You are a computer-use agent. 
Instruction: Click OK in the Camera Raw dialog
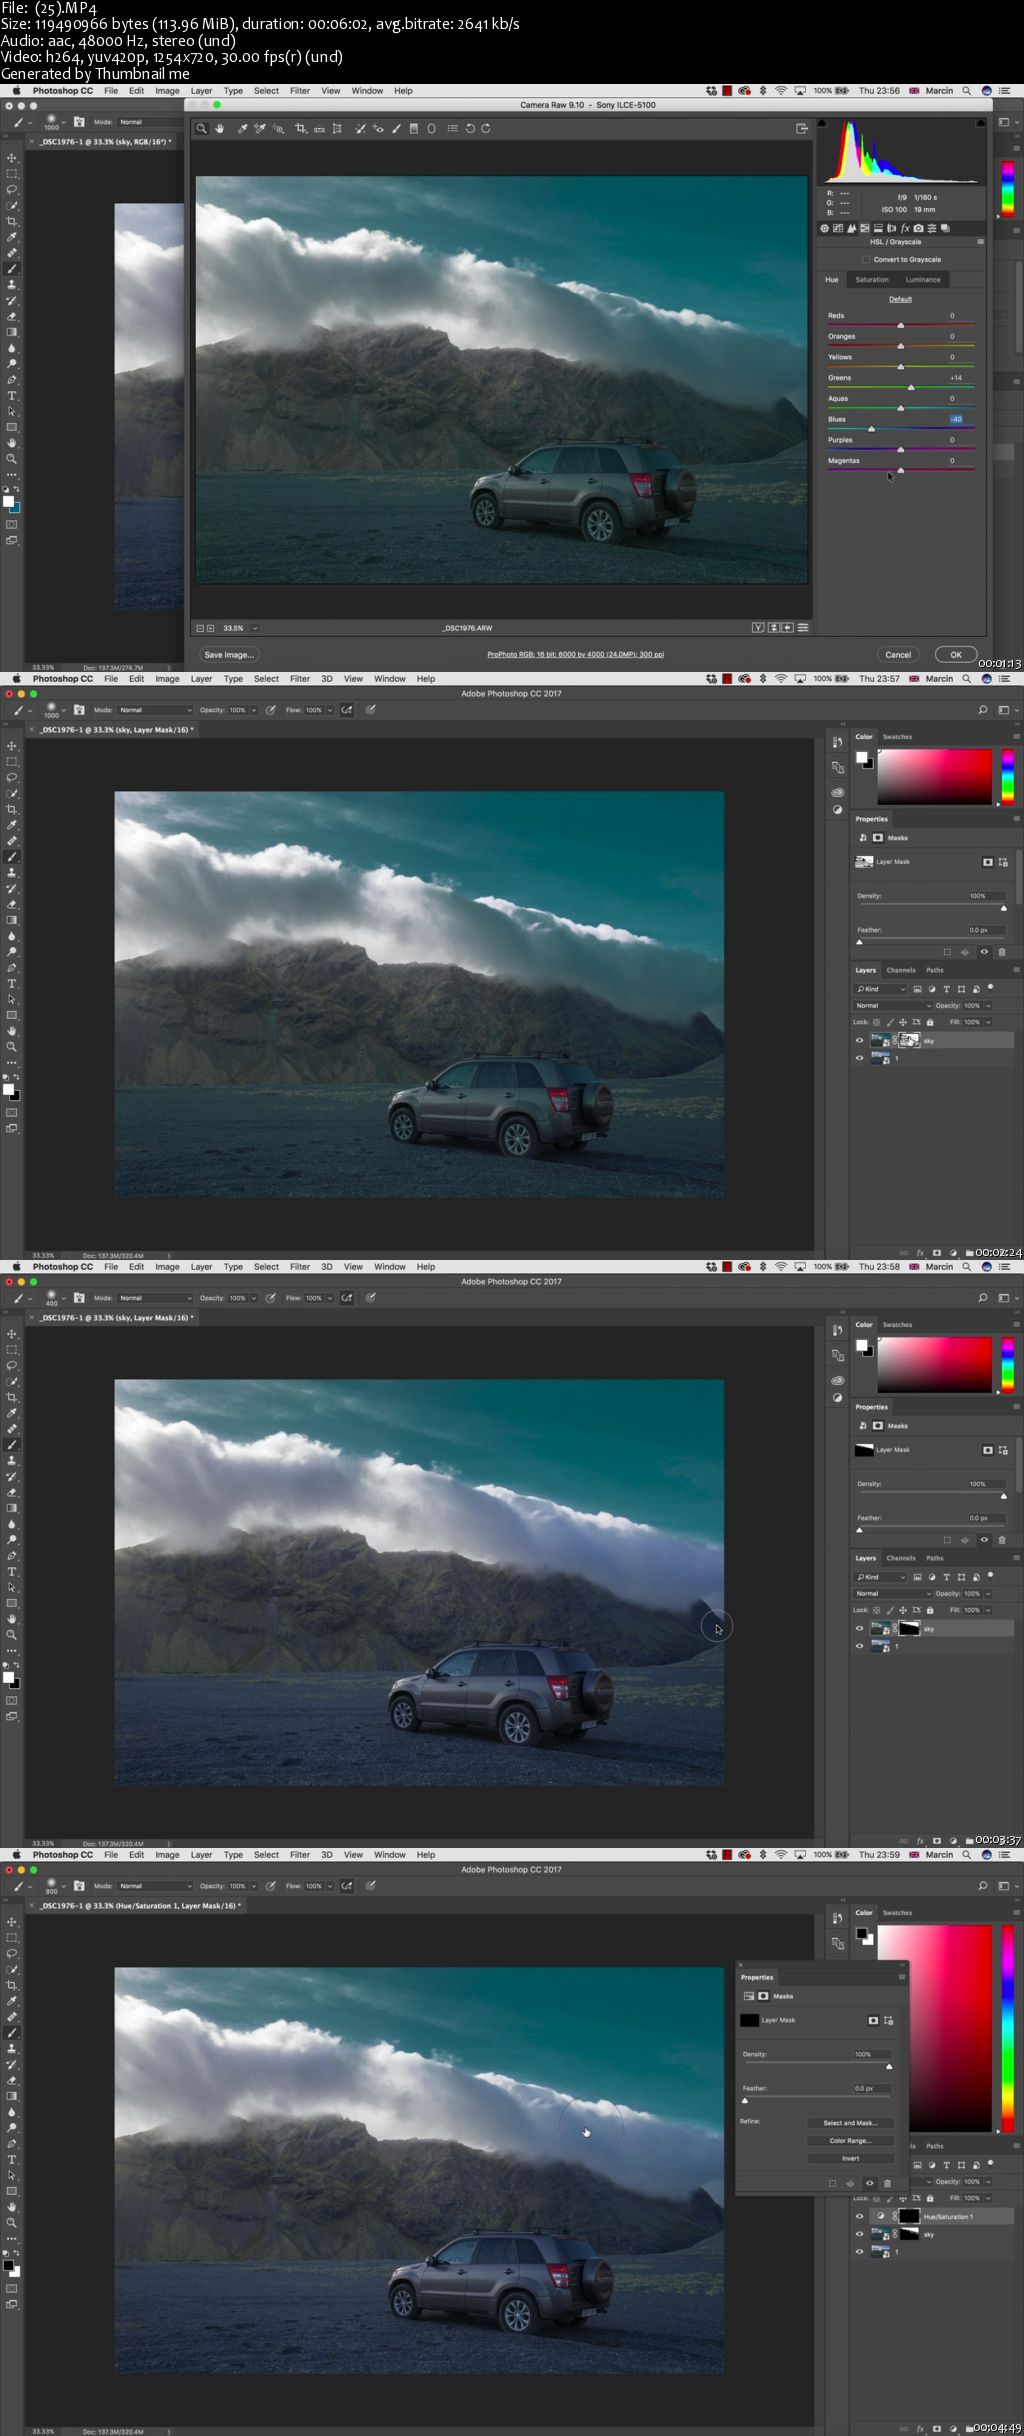click(956, 655)
